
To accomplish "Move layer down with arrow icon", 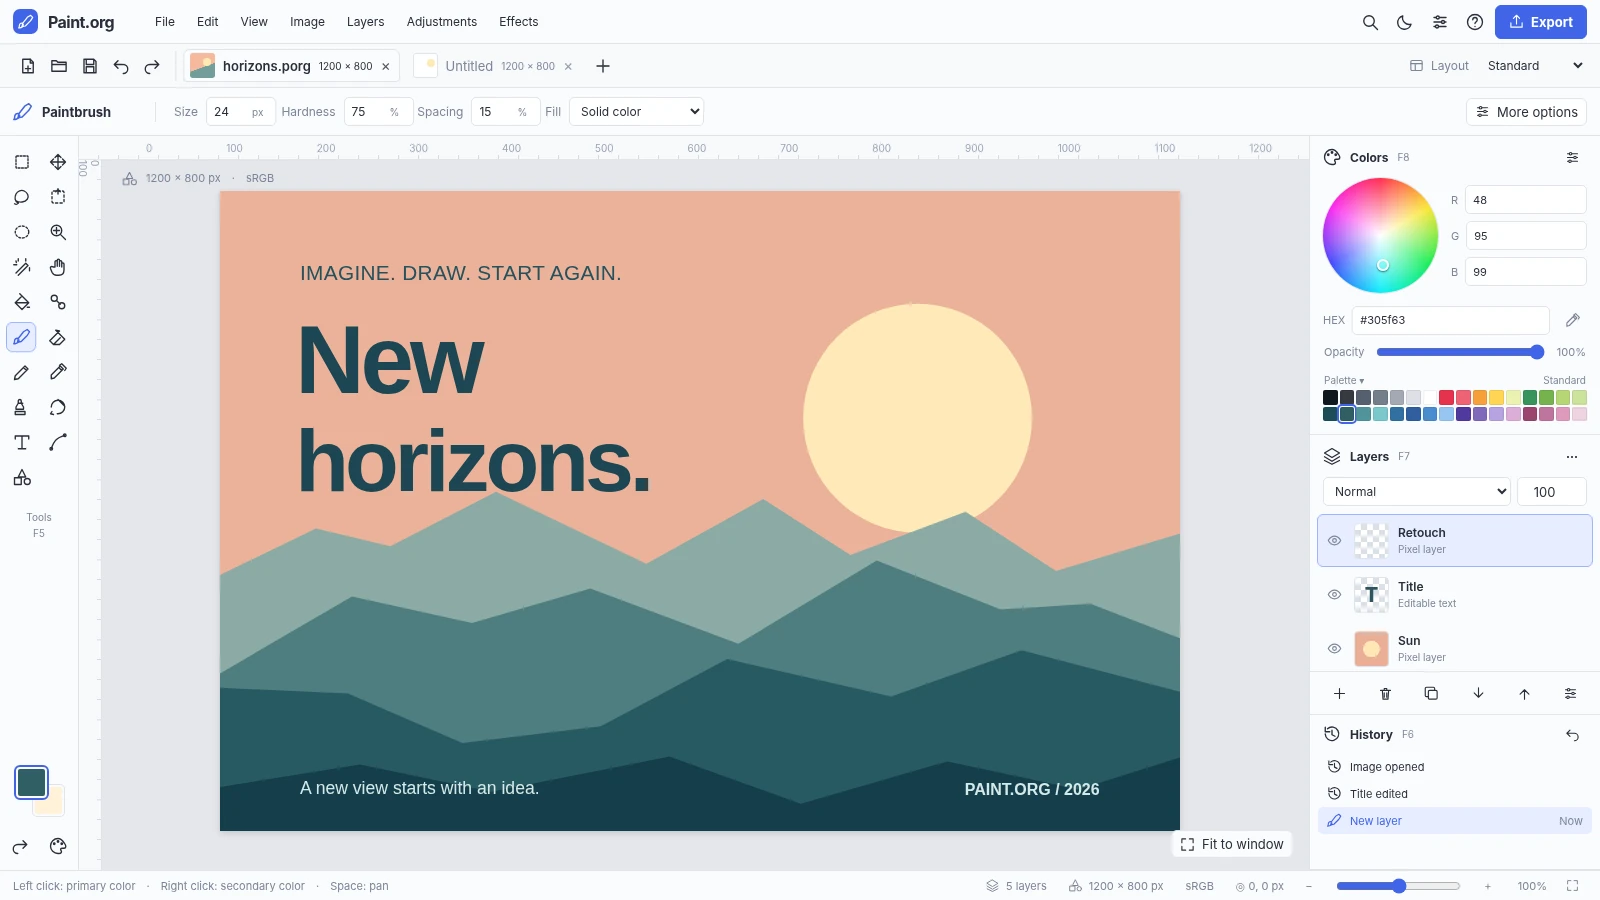I will pyautogui.click(x=1478, y=694).
